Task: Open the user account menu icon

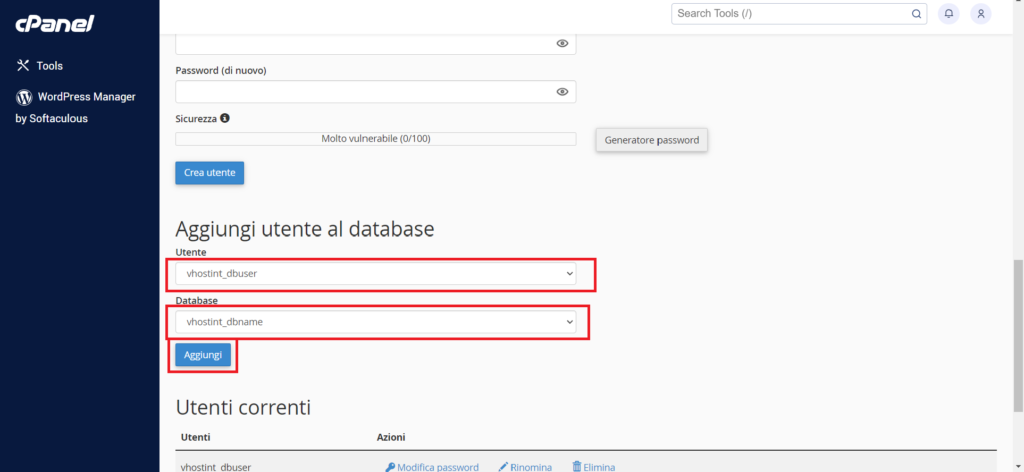Action: click(x=981, y=14)
